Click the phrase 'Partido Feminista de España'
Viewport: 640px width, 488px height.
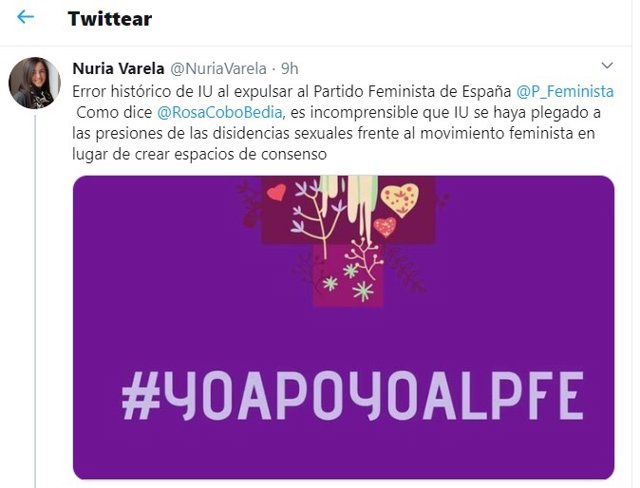pyautogui.click(x=412, y=91)
